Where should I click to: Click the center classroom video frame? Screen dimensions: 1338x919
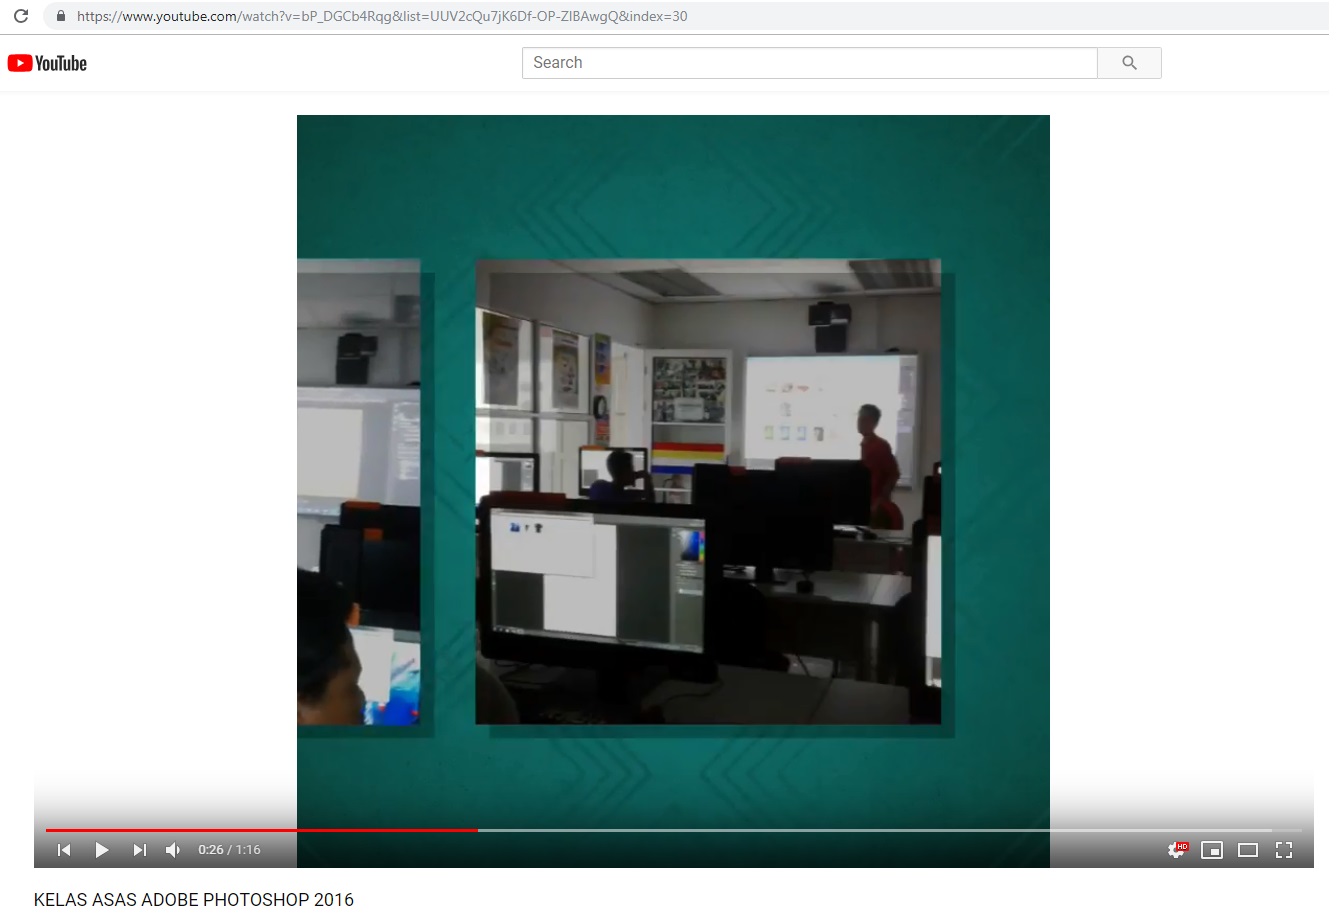click(x=708, y=492)
